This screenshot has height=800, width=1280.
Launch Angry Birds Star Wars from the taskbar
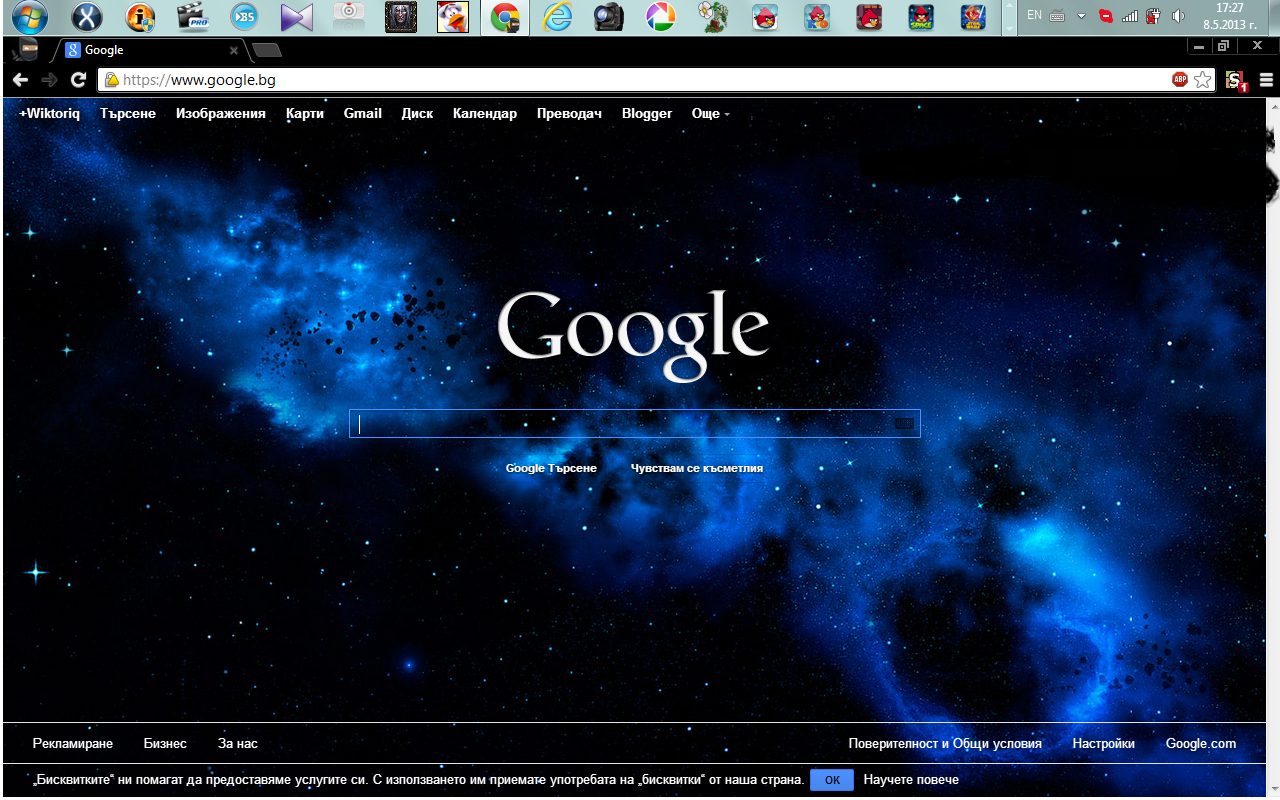click(972, 17)
